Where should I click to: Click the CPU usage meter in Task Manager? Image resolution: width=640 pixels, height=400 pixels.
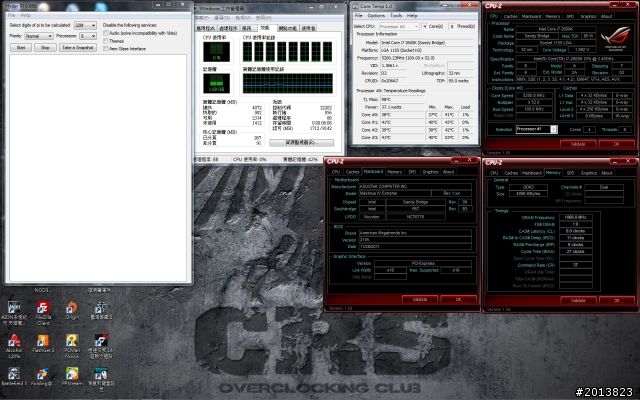pos(216,51)
